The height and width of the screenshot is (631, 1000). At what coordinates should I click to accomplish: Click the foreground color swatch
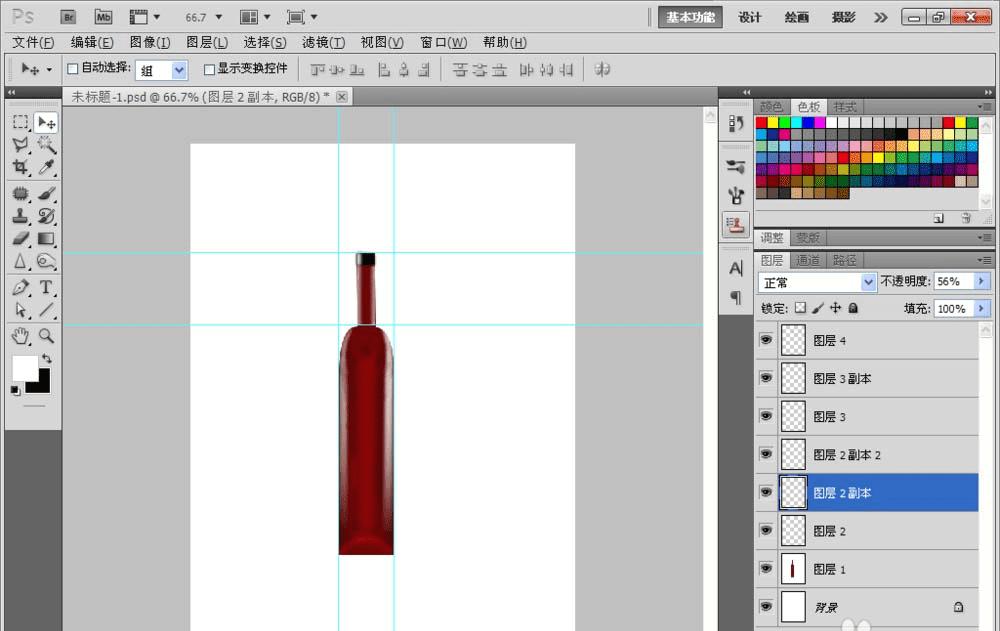click(24, 367)
